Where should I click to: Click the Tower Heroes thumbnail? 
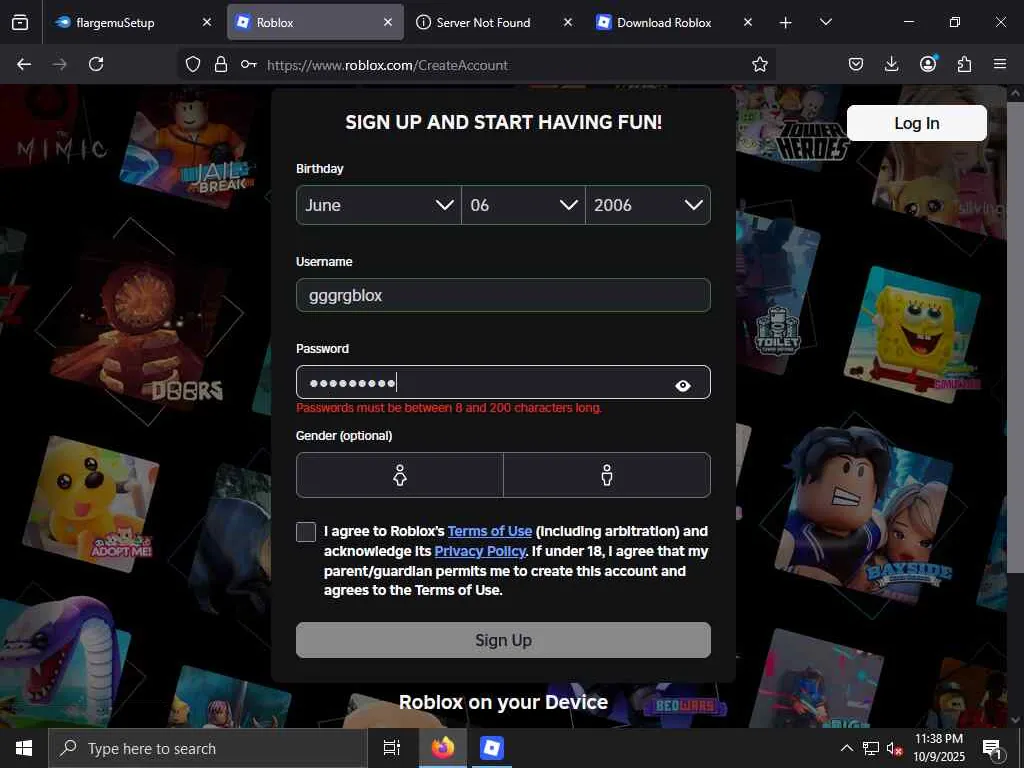[795, 129]
